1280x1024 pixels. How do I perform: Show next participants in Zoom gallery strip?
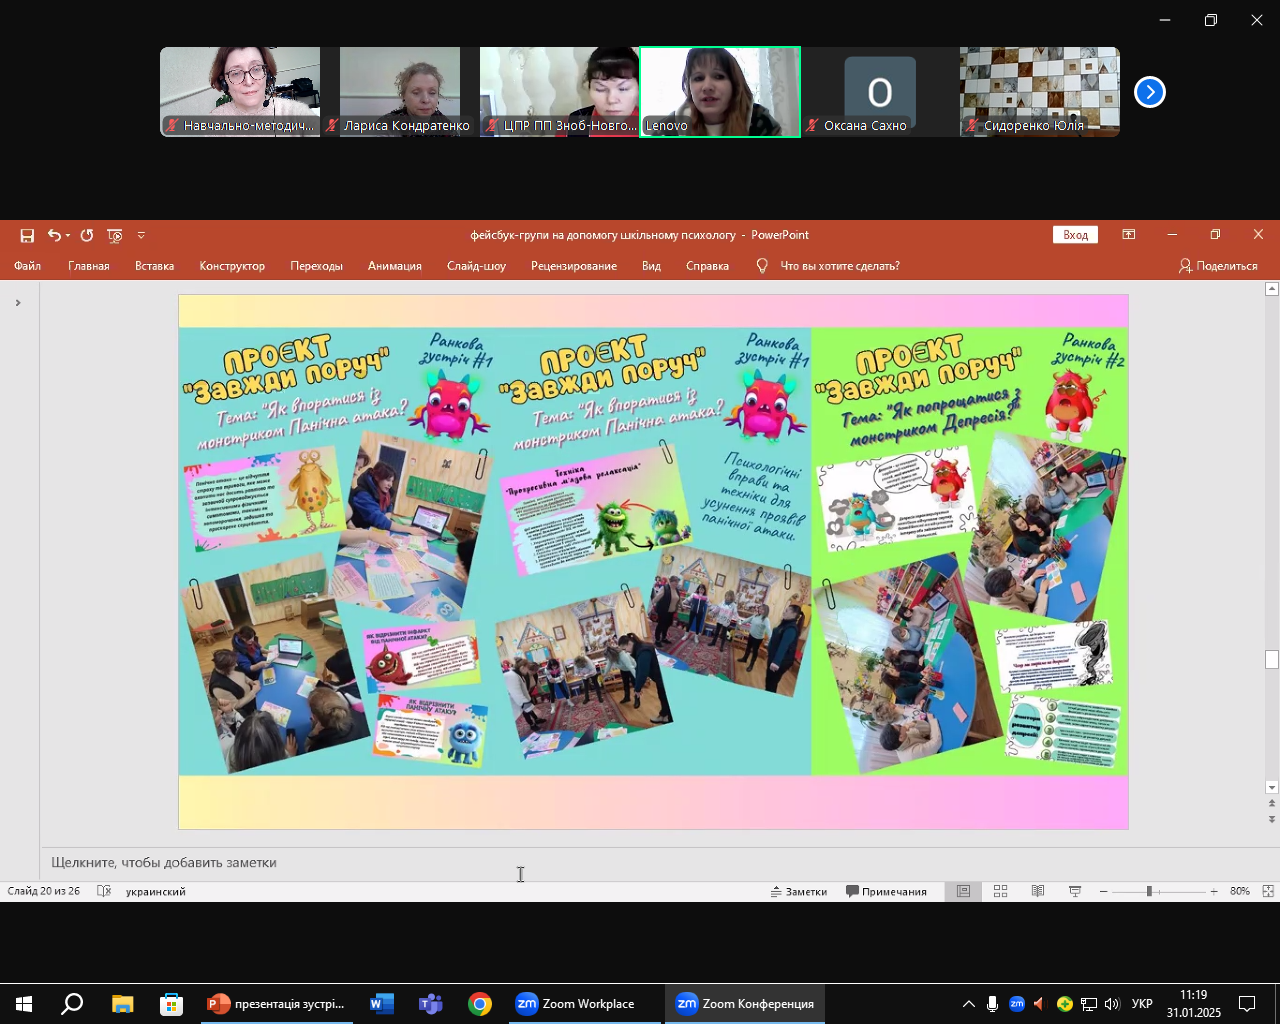click(x=1150, y=92)
